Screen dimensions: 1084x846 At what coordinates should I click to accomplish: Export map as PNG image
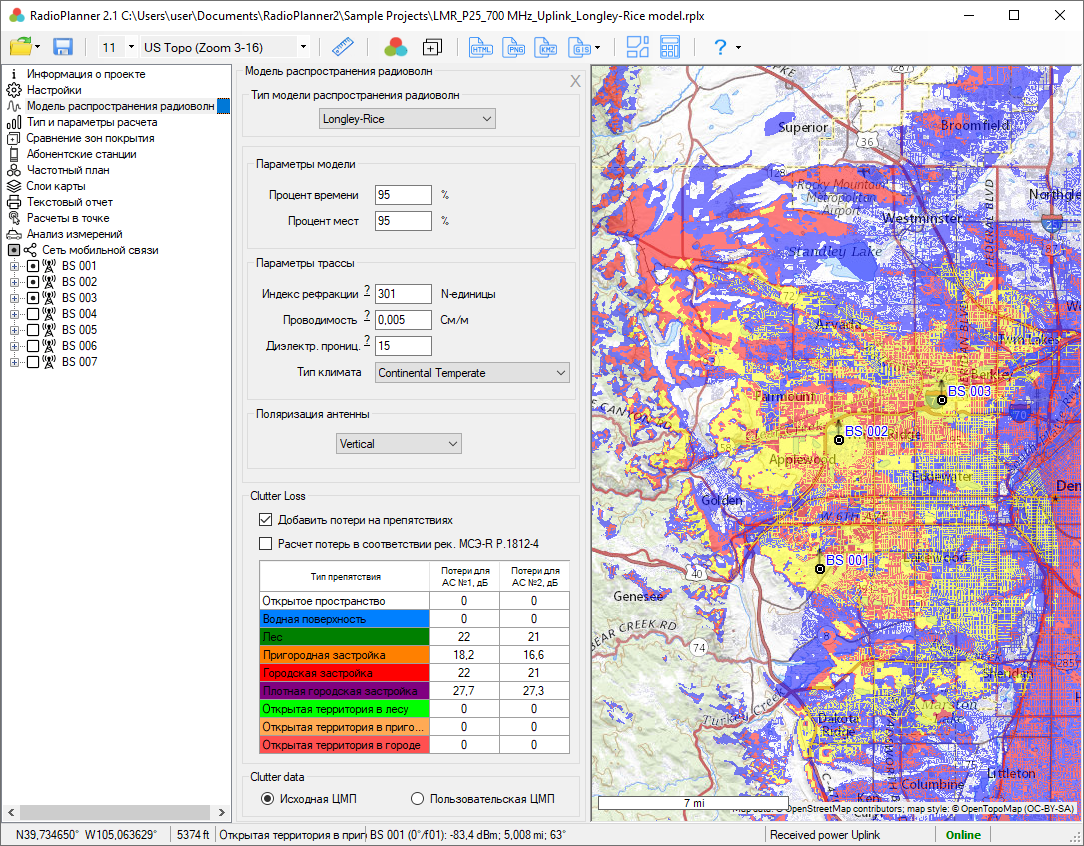pos(514,47)
